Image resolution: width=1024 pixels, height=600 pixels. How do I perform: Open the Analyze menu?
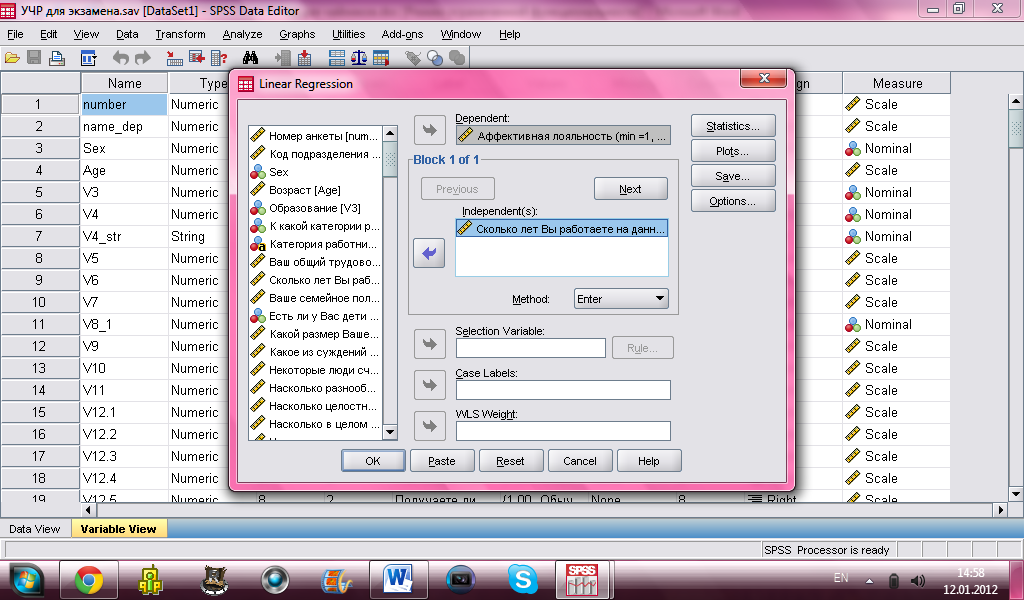click(242, 34)
